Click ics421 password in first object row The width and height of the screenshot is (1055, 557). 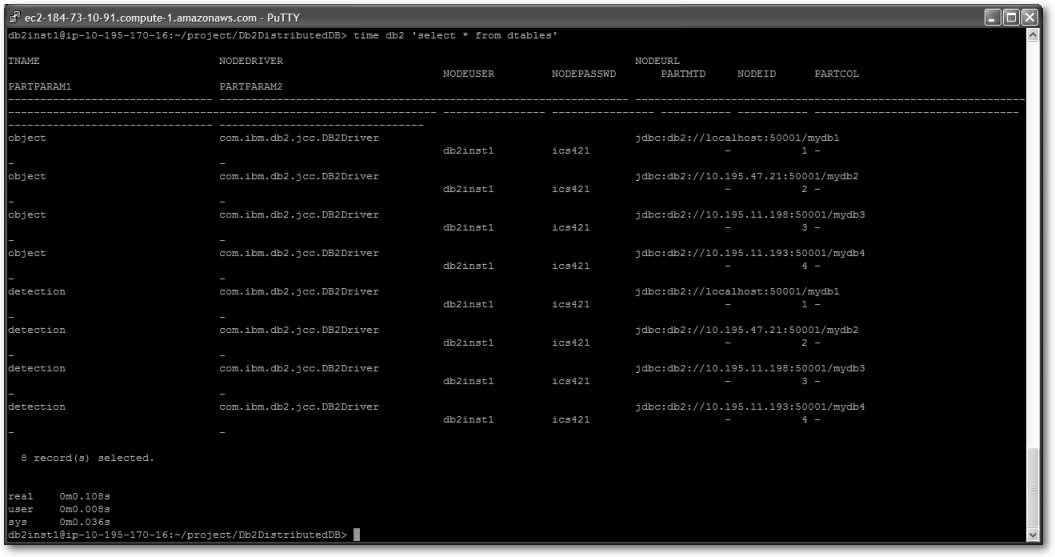(571, 151)
